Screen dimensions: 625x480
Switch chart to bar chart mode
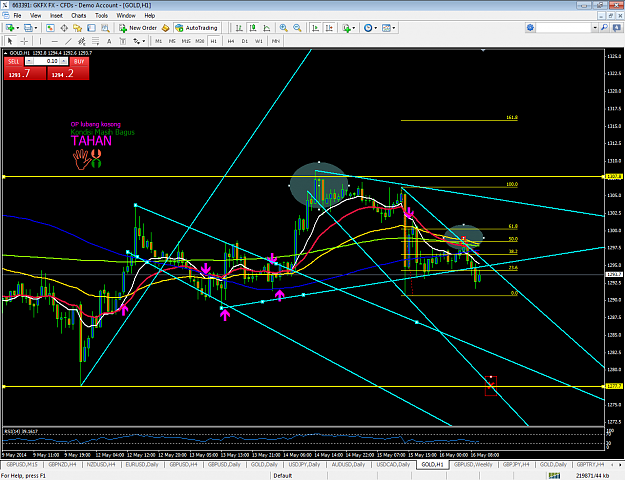(239, 28)
